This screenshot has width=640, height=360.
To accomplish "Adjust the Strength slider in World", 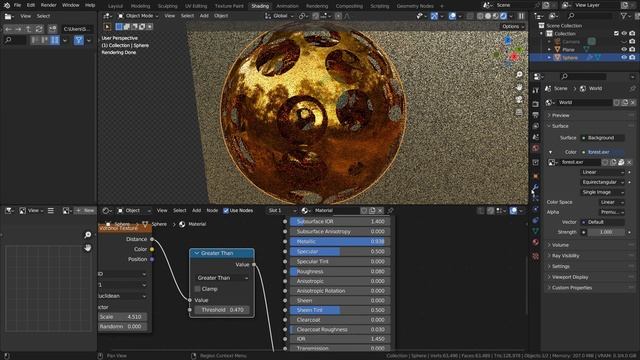I will [x=606, y=232].
